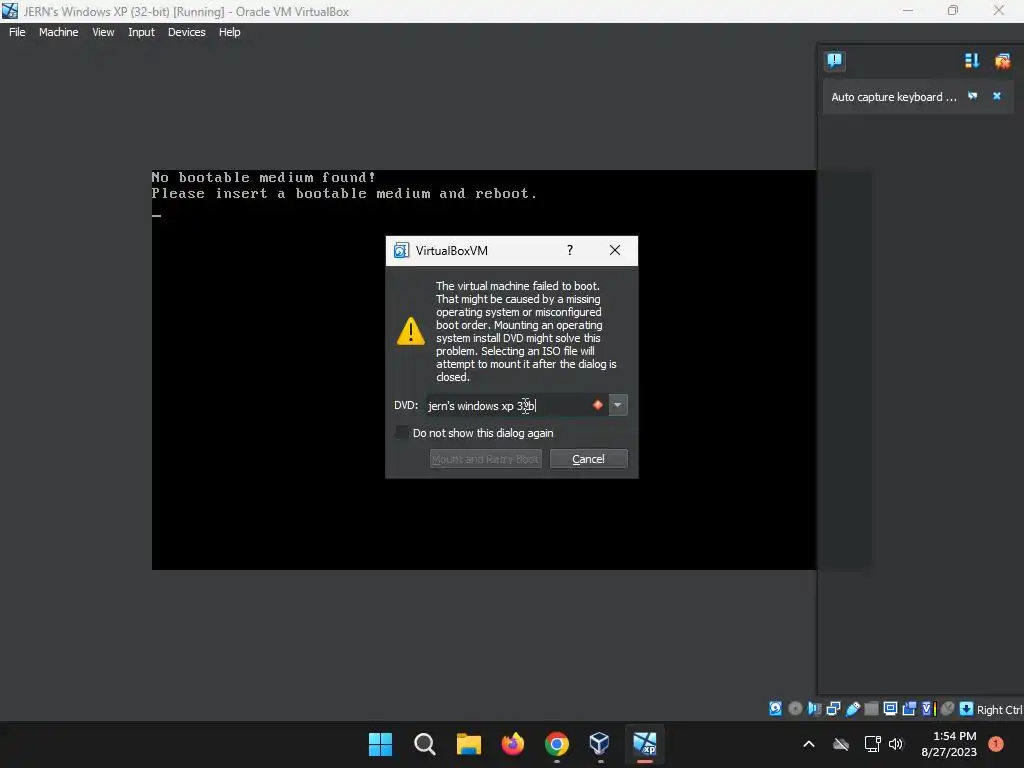Check Do not show this dialog again
This screenshot has width=1024, height=768.
pos(402,433)
